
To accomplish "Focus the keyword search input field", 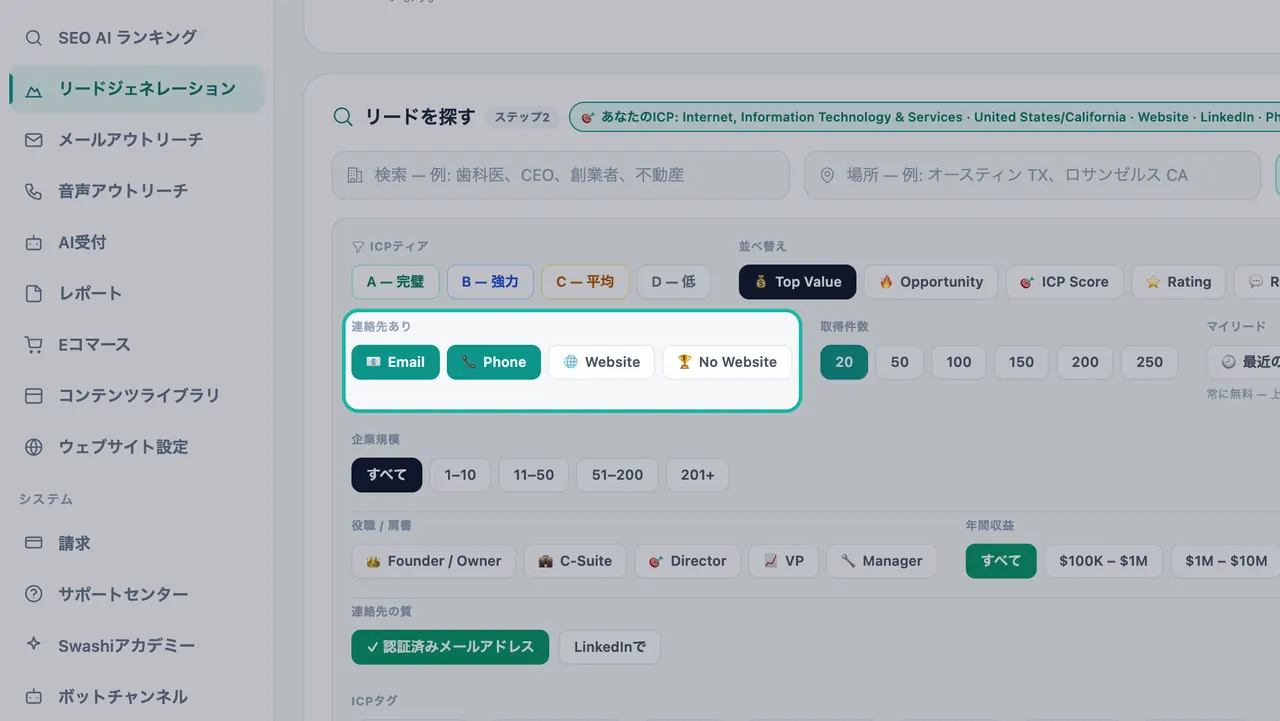I will [x=560, y=175].
